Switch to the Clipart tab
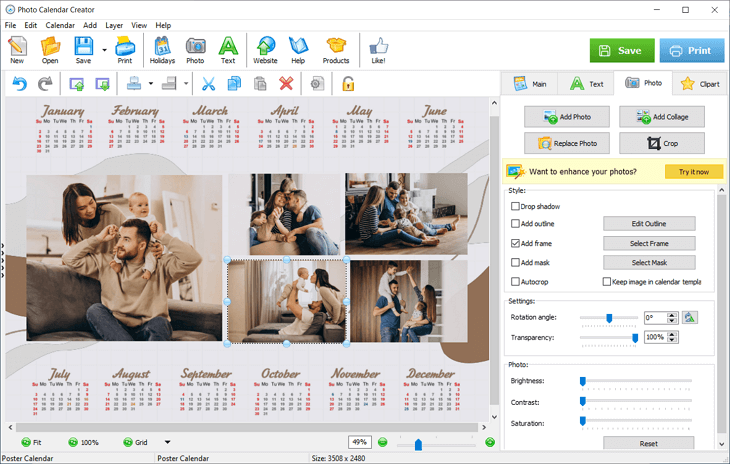The width and height of the screenshot is (730, 464). [x=698, y=84]
